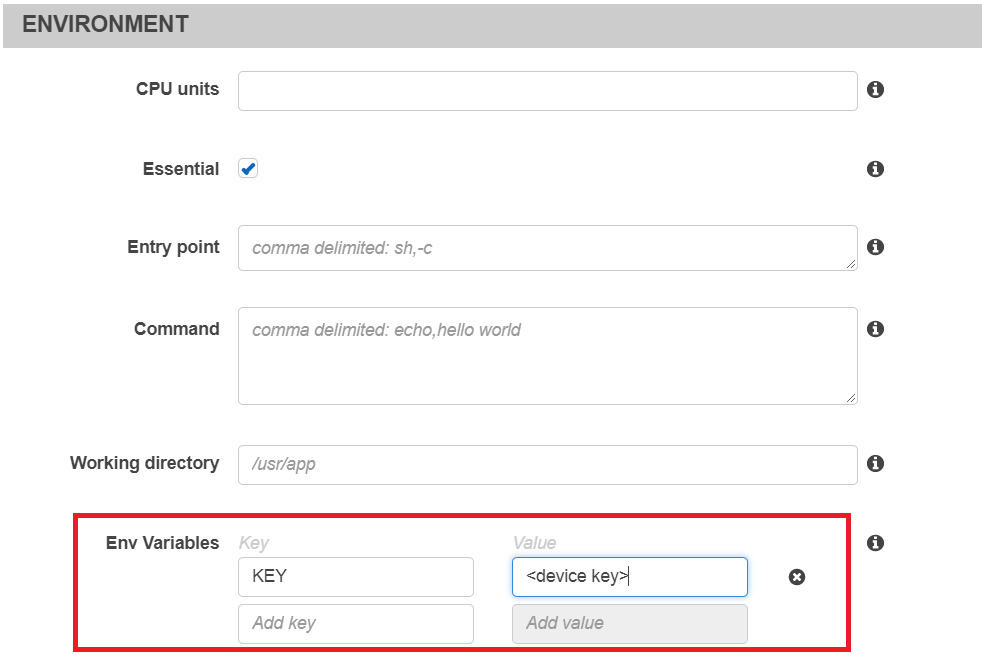Select the Env Variables label
The image size is (982, 657).
tap(162, 542)
